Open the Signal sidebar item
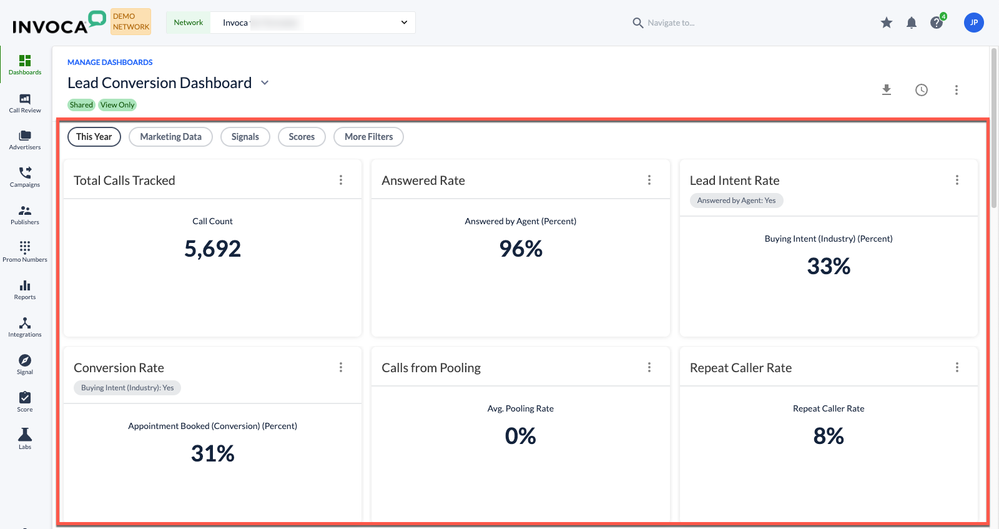Screen dimensions: 999x529 25,365
